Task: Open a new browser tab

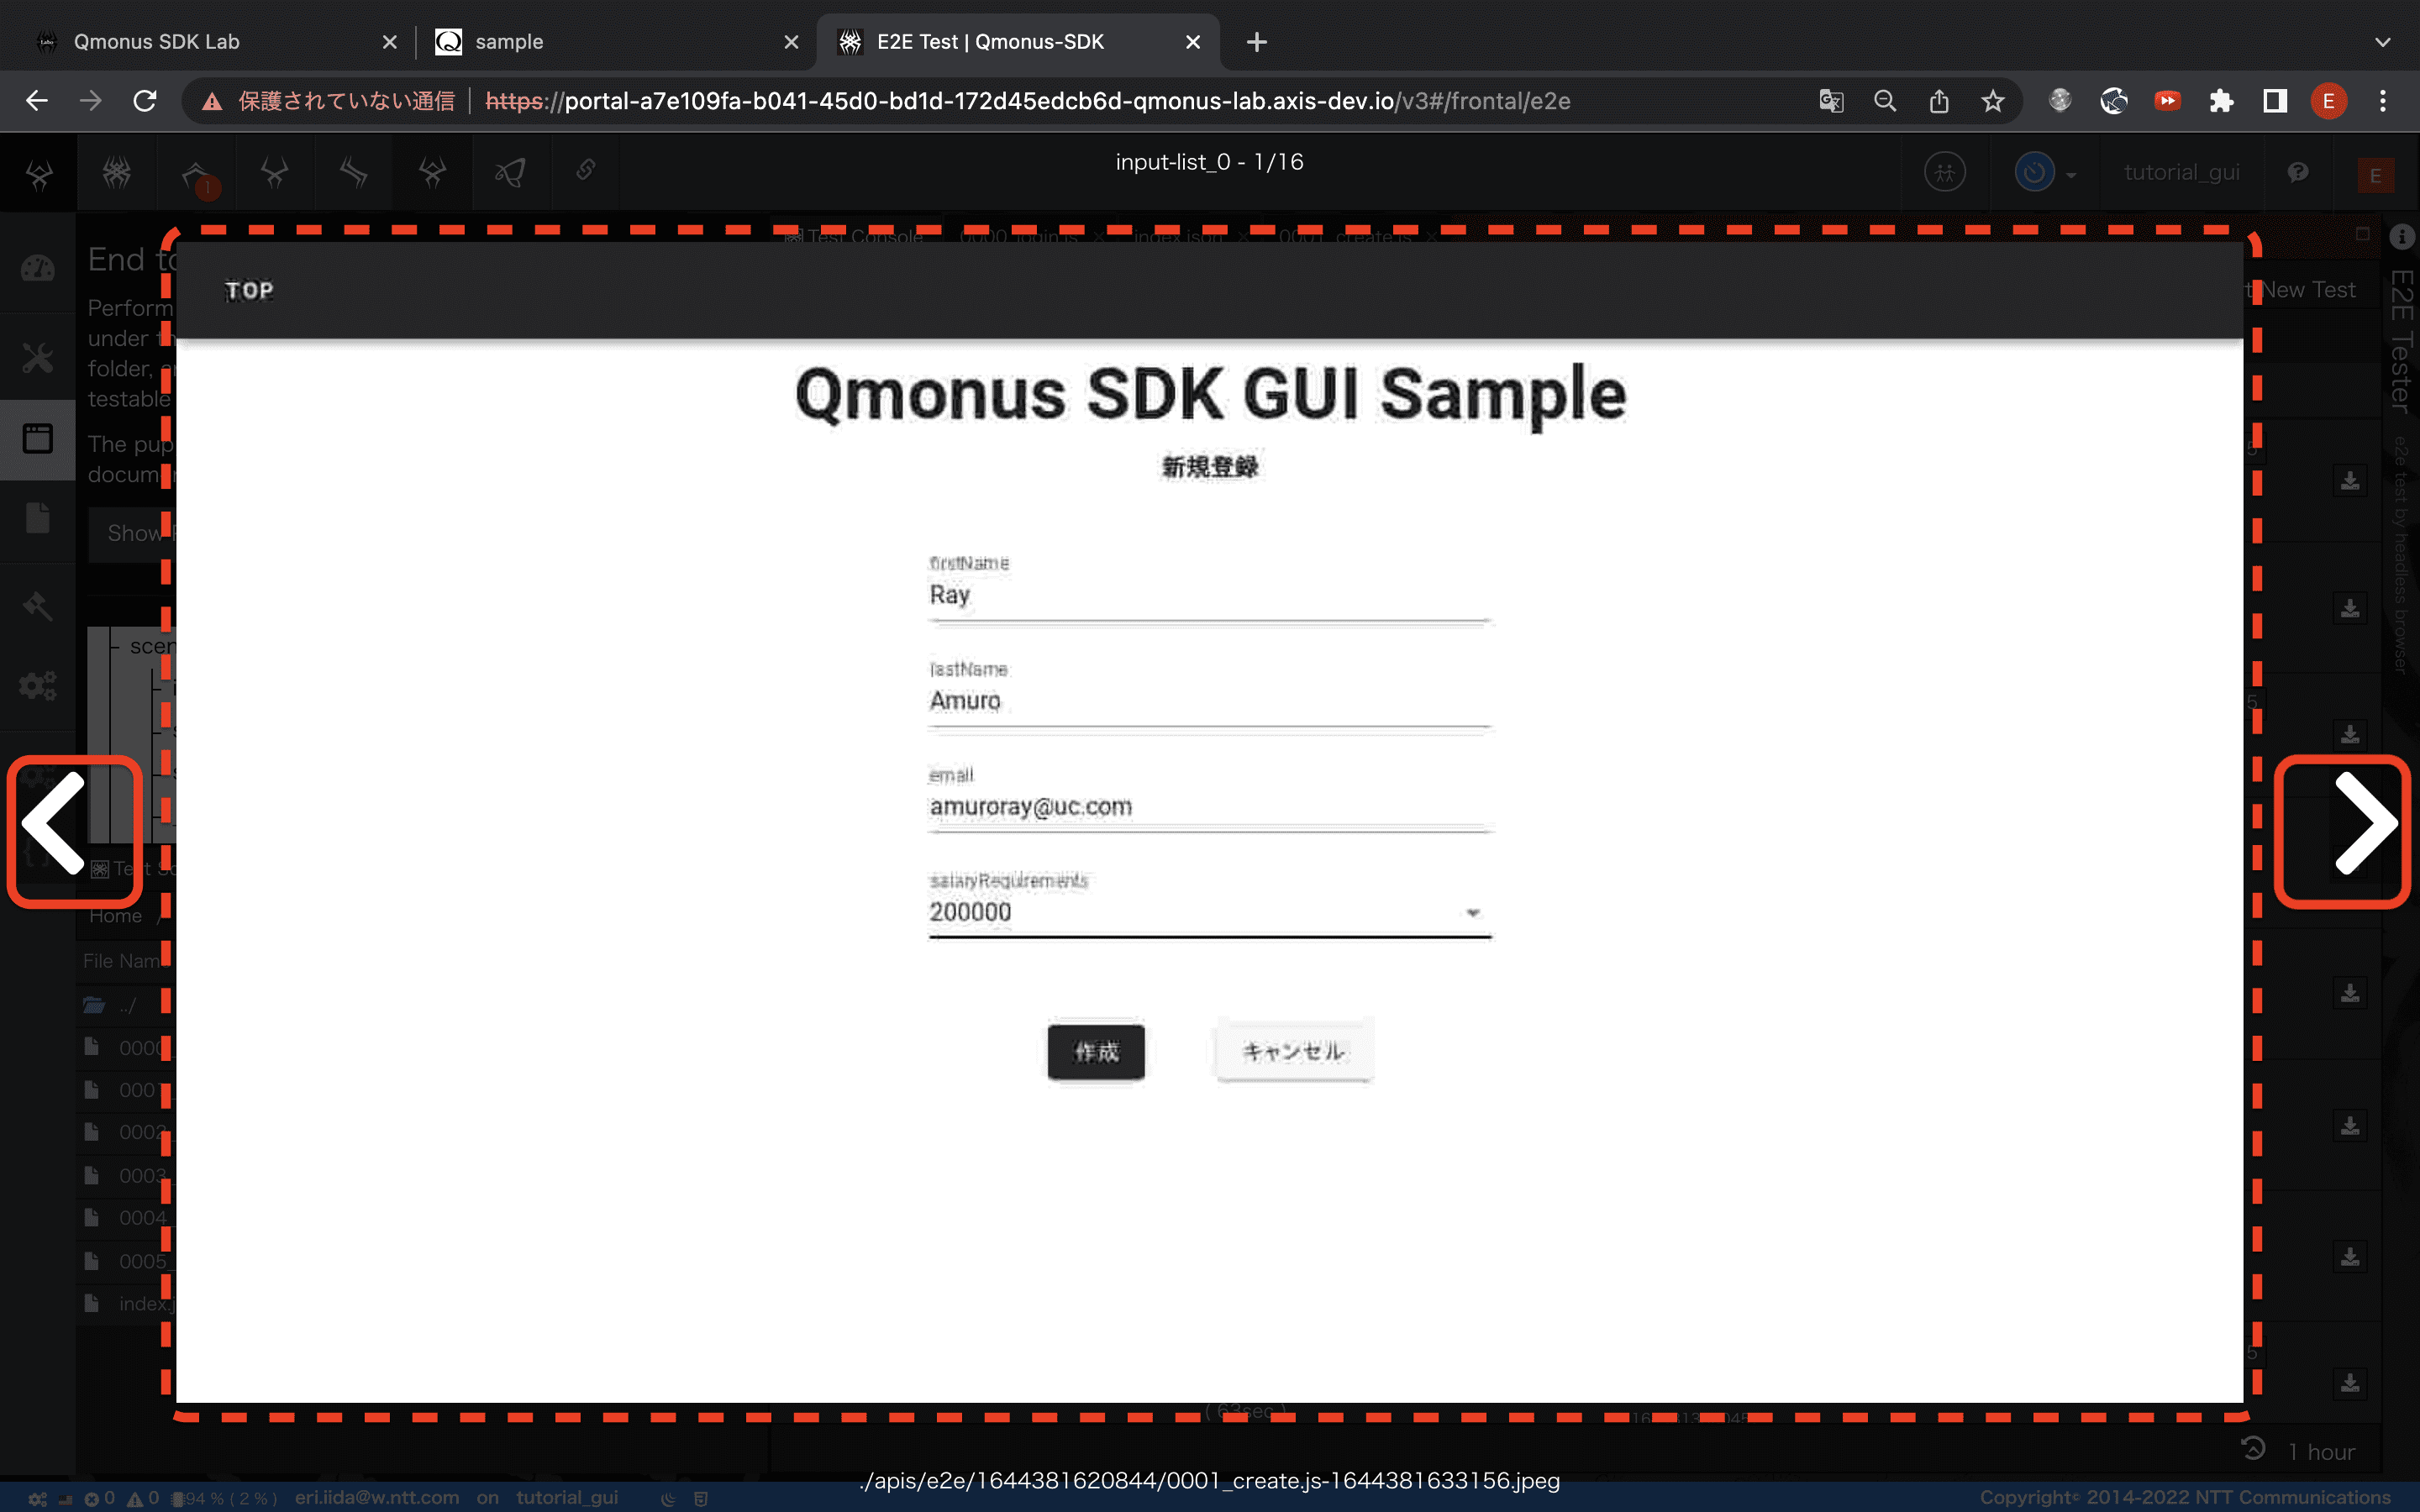Action: pyautogui.click(x=1257, y=42)
